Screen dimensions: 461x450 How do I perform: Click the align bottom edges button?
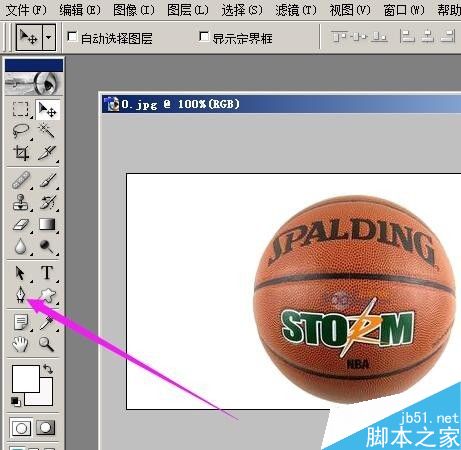[379, 37]
